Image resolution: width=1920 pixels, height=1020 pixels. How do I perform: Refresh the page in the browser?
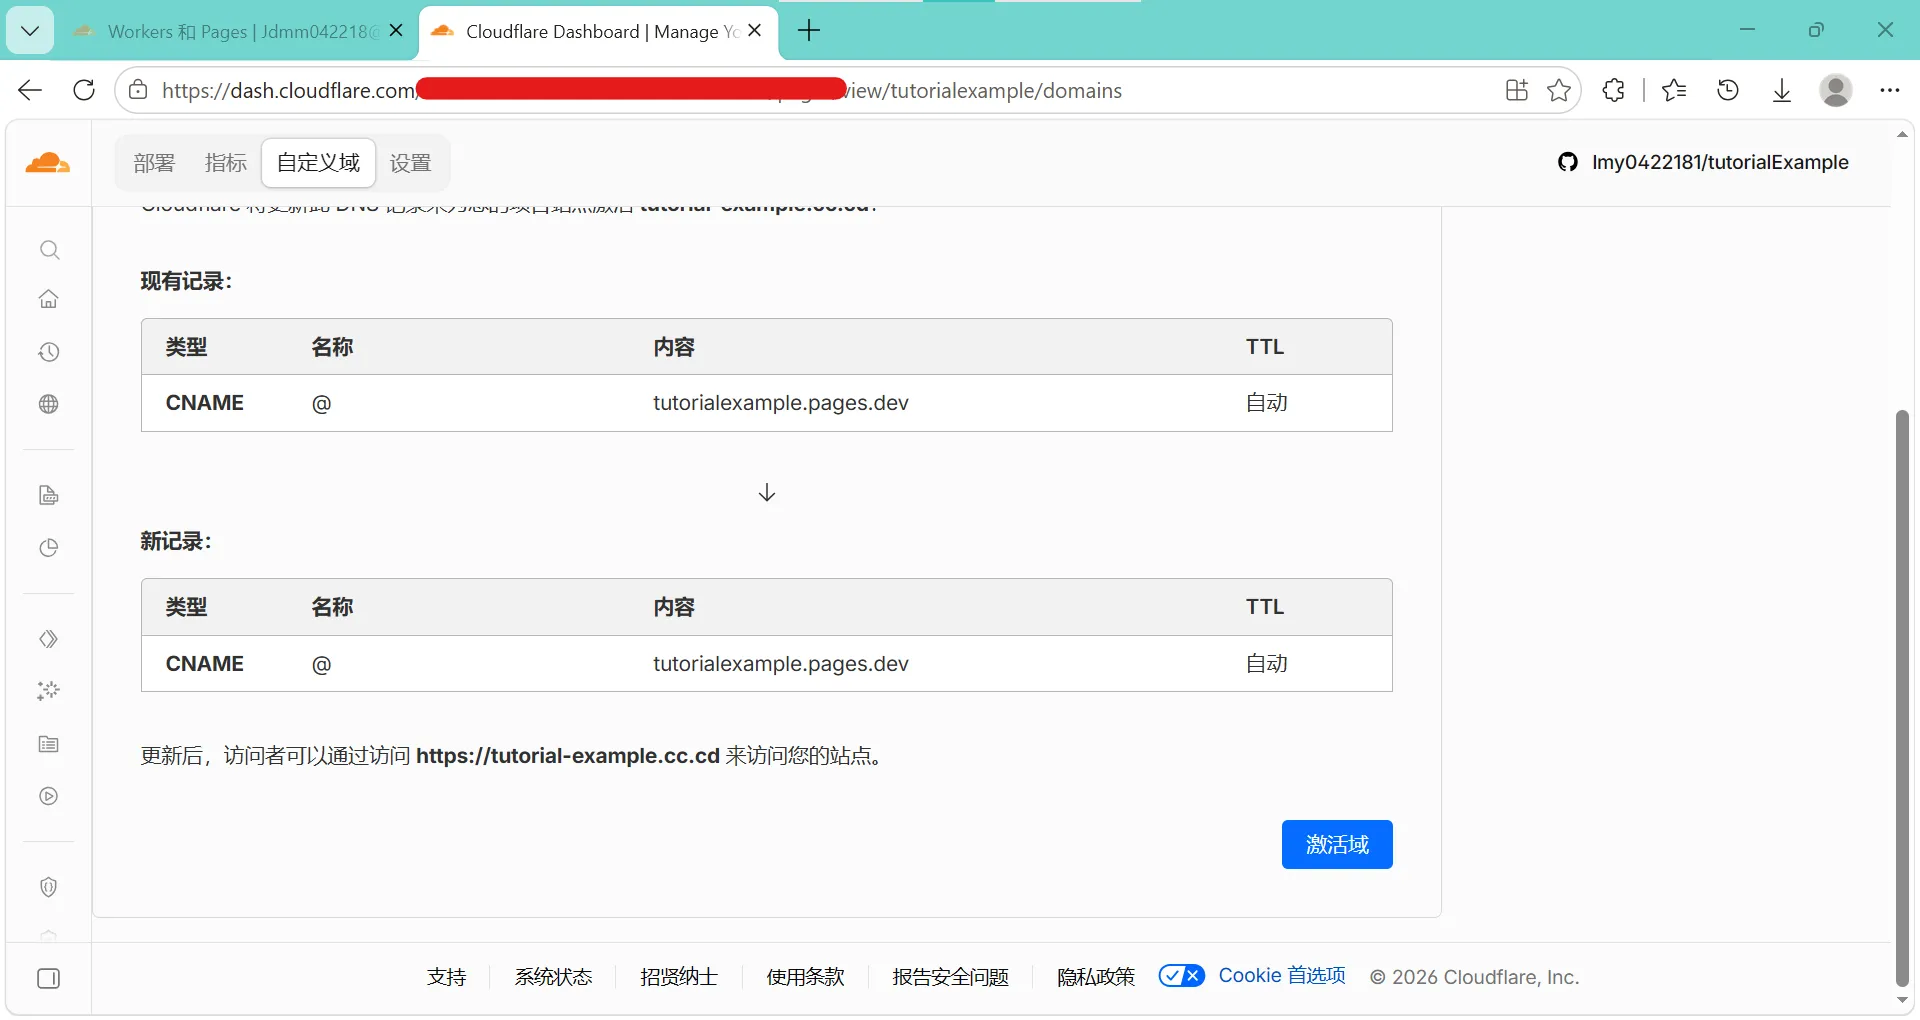84,90
